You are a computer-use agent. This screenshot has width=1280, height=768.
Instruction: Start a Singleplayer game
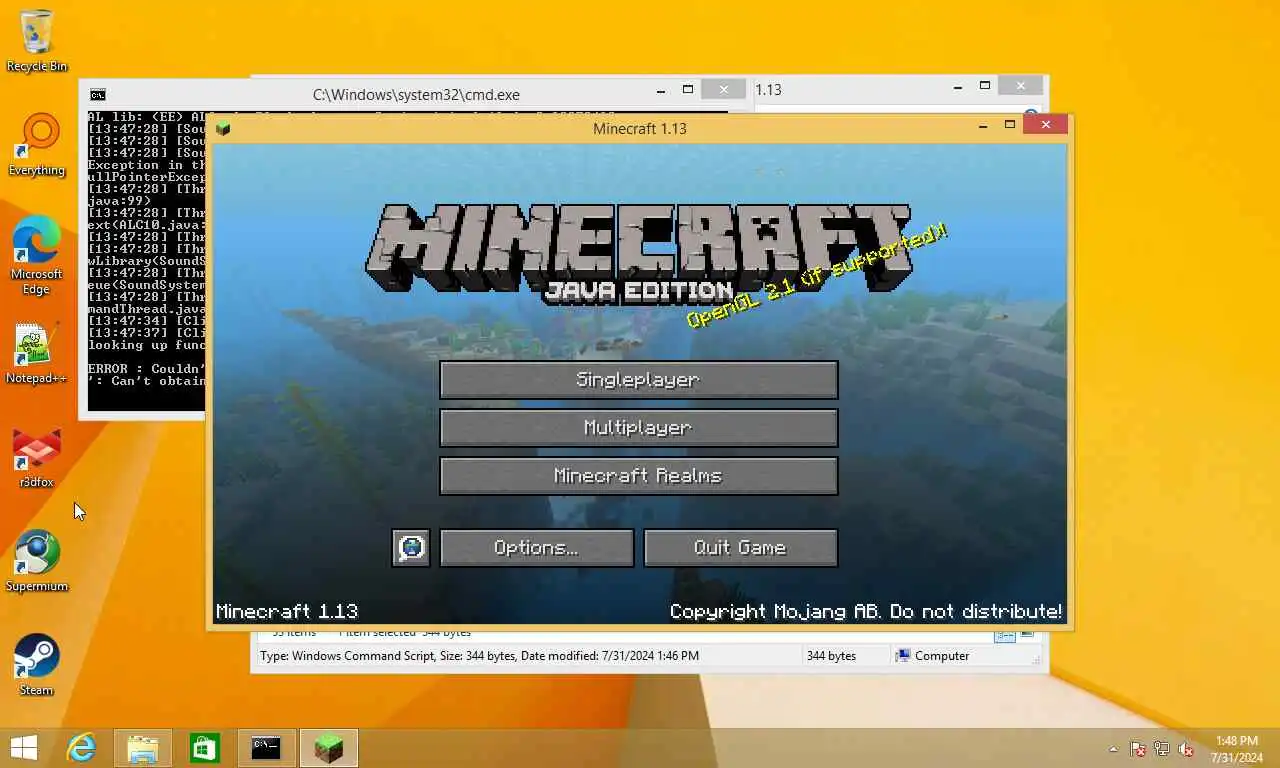(638, 380)
